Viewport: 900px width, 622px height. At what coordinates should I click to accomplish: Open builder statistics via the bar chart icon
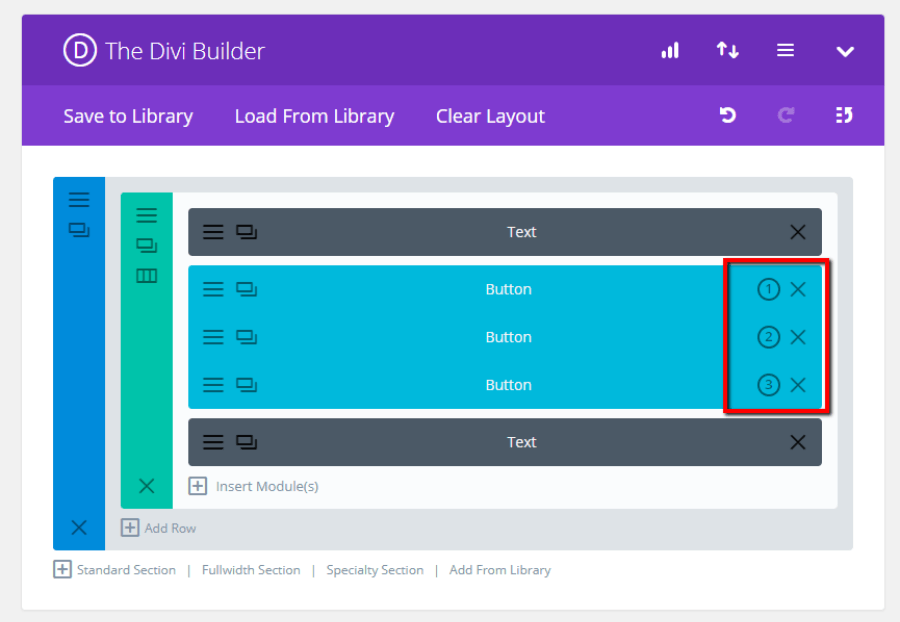click(x=669, y=50)
